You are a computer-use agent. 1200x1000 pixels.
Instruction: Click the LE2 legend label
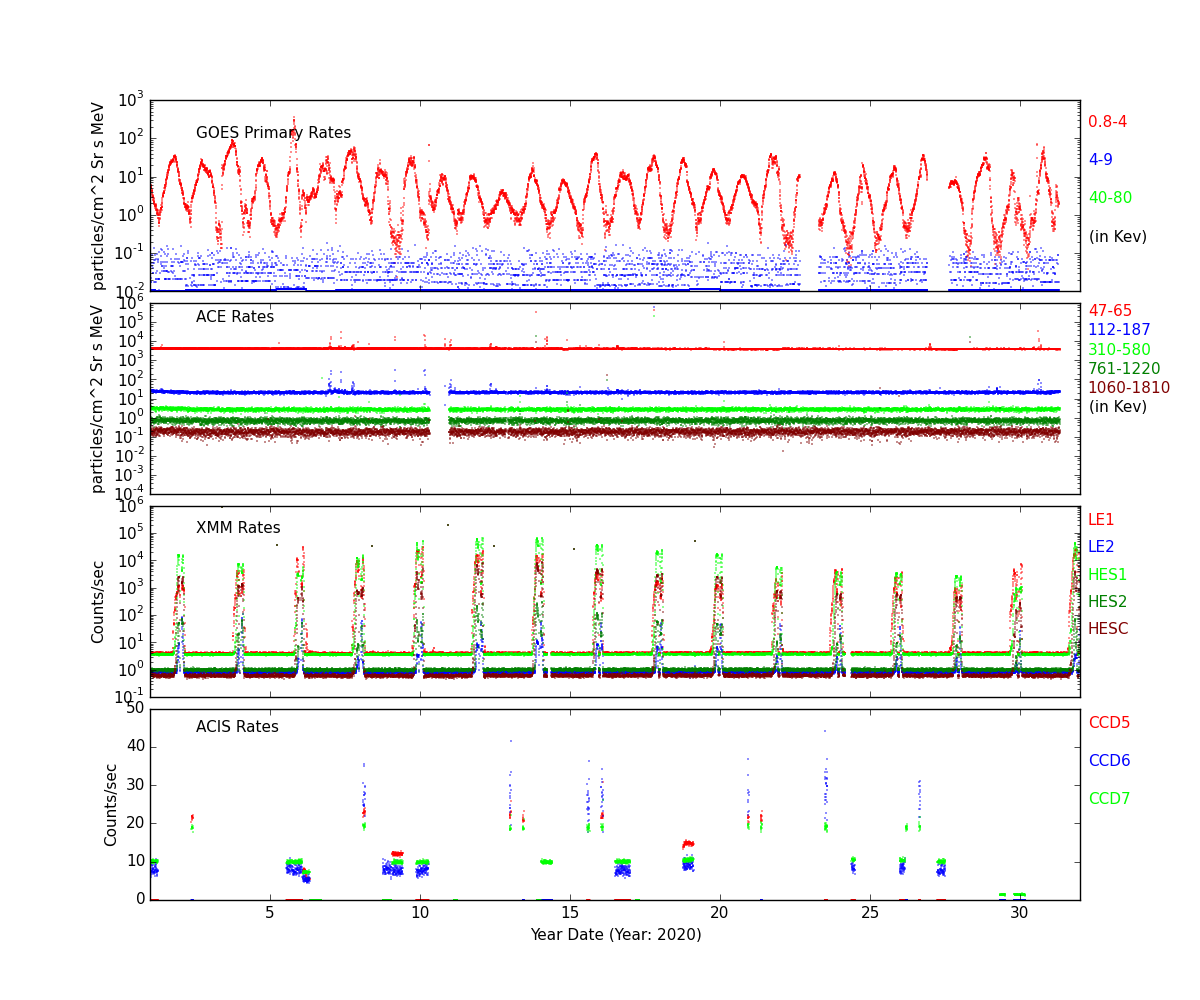click(1101, 547)
